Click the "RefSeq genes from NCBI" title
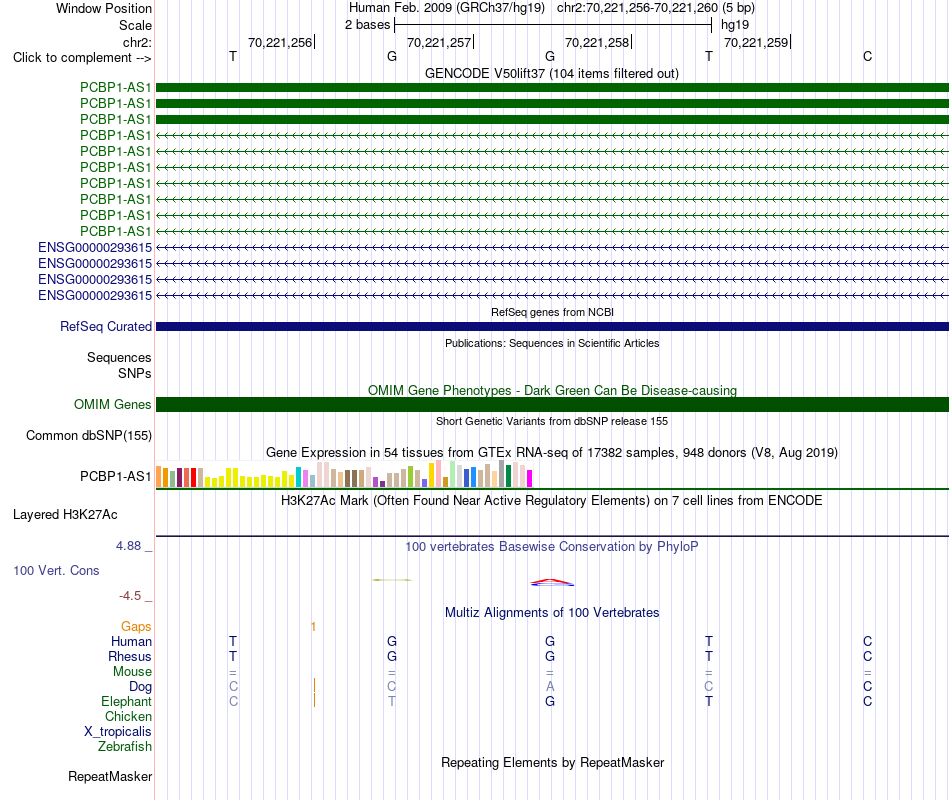This screenshot has height=800, width=950. (x=552, y=312)
